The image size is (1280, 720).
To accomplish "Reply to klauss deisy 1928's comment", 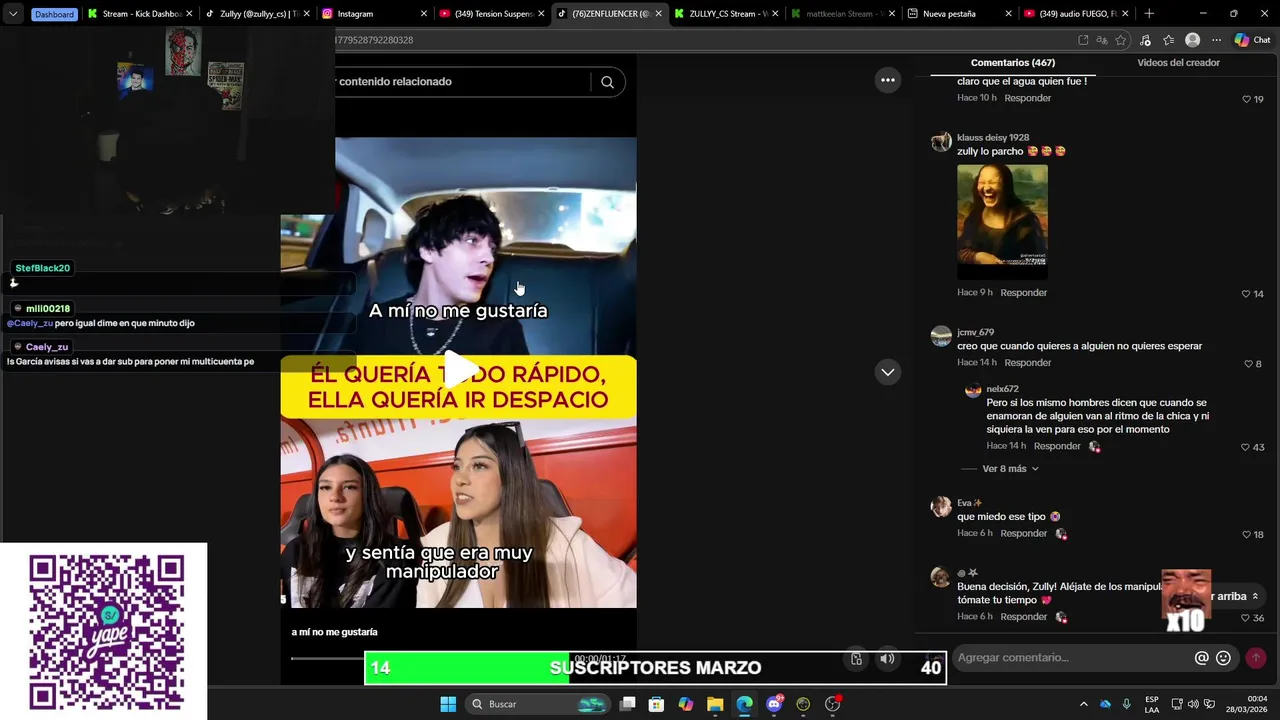I will 1023,293.
